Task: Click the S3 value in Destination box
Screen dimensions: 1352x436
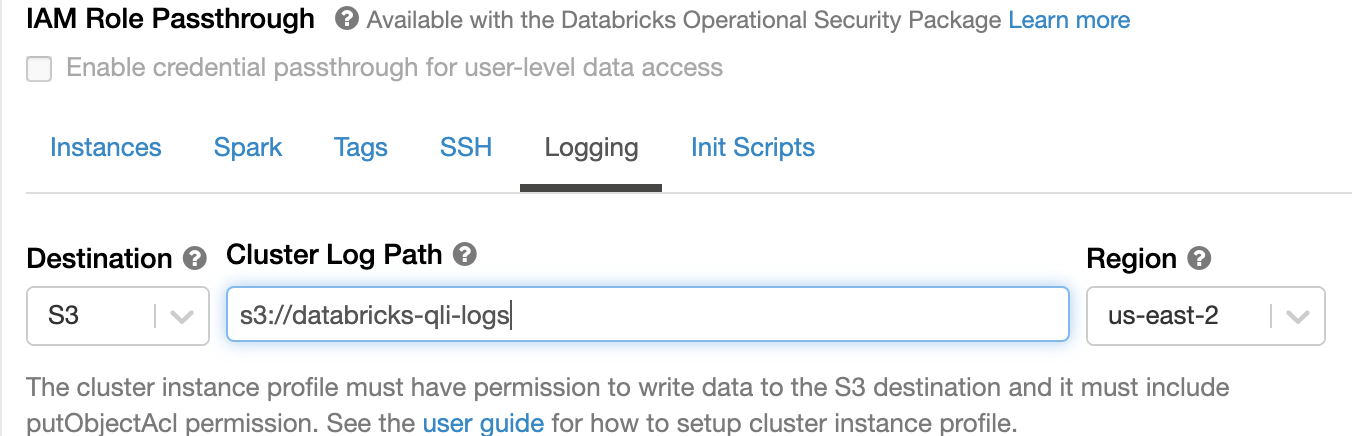Action: point(63,316)
